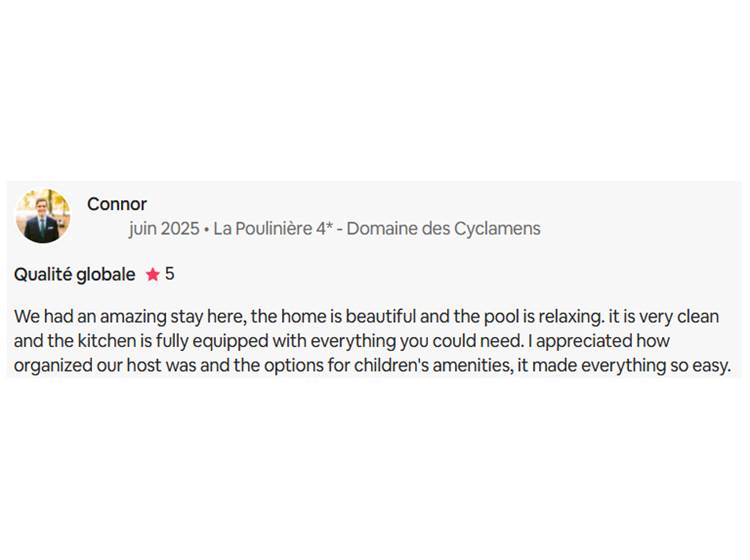The image size is (750, 560).
Task: Click the bullet separator after juin 2025
Action: [x=206, y=230]
